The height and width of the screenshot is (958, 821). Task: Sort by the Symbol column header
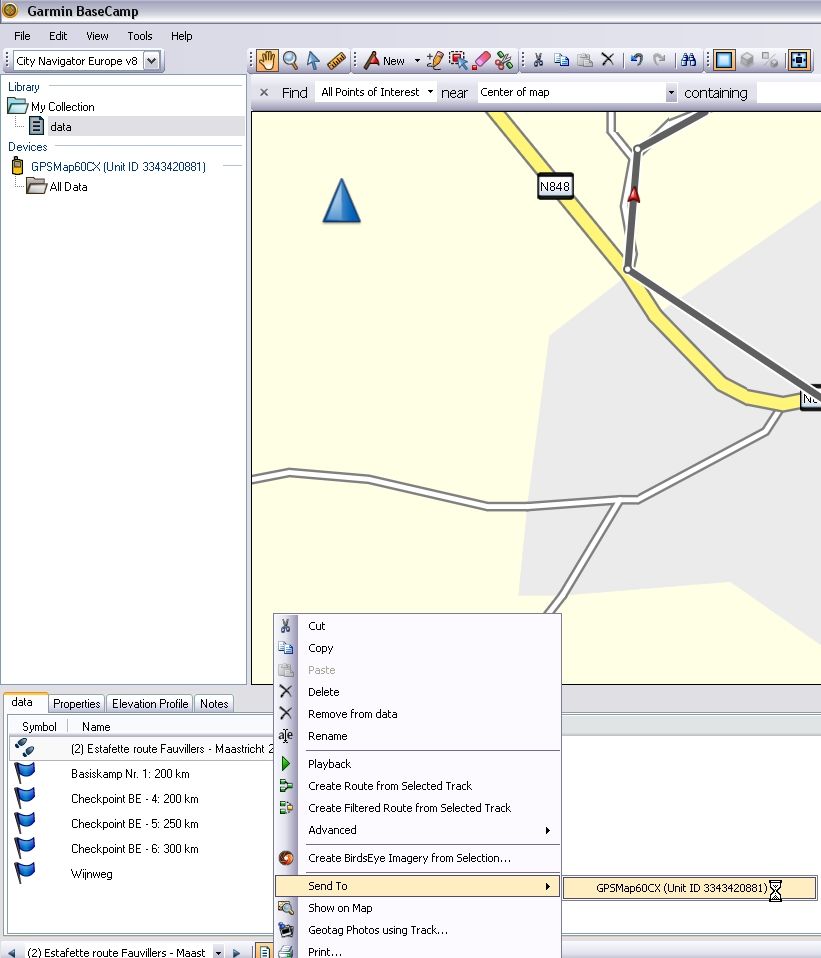[39, 727]
